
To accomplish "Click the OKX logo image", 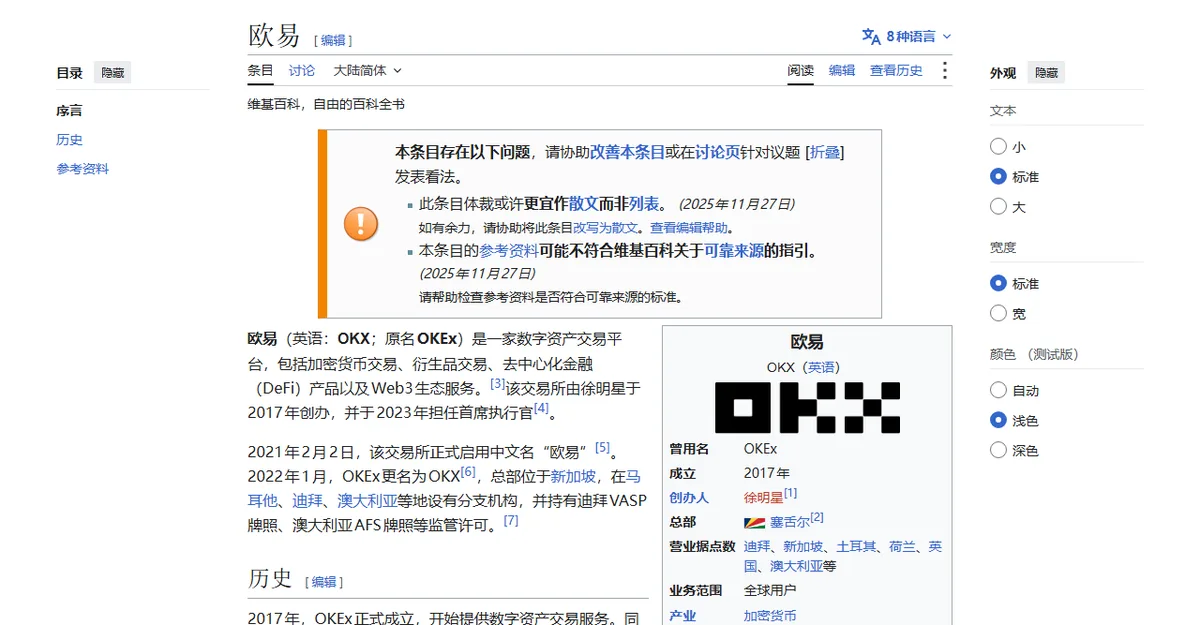I will tap(807, 407).
